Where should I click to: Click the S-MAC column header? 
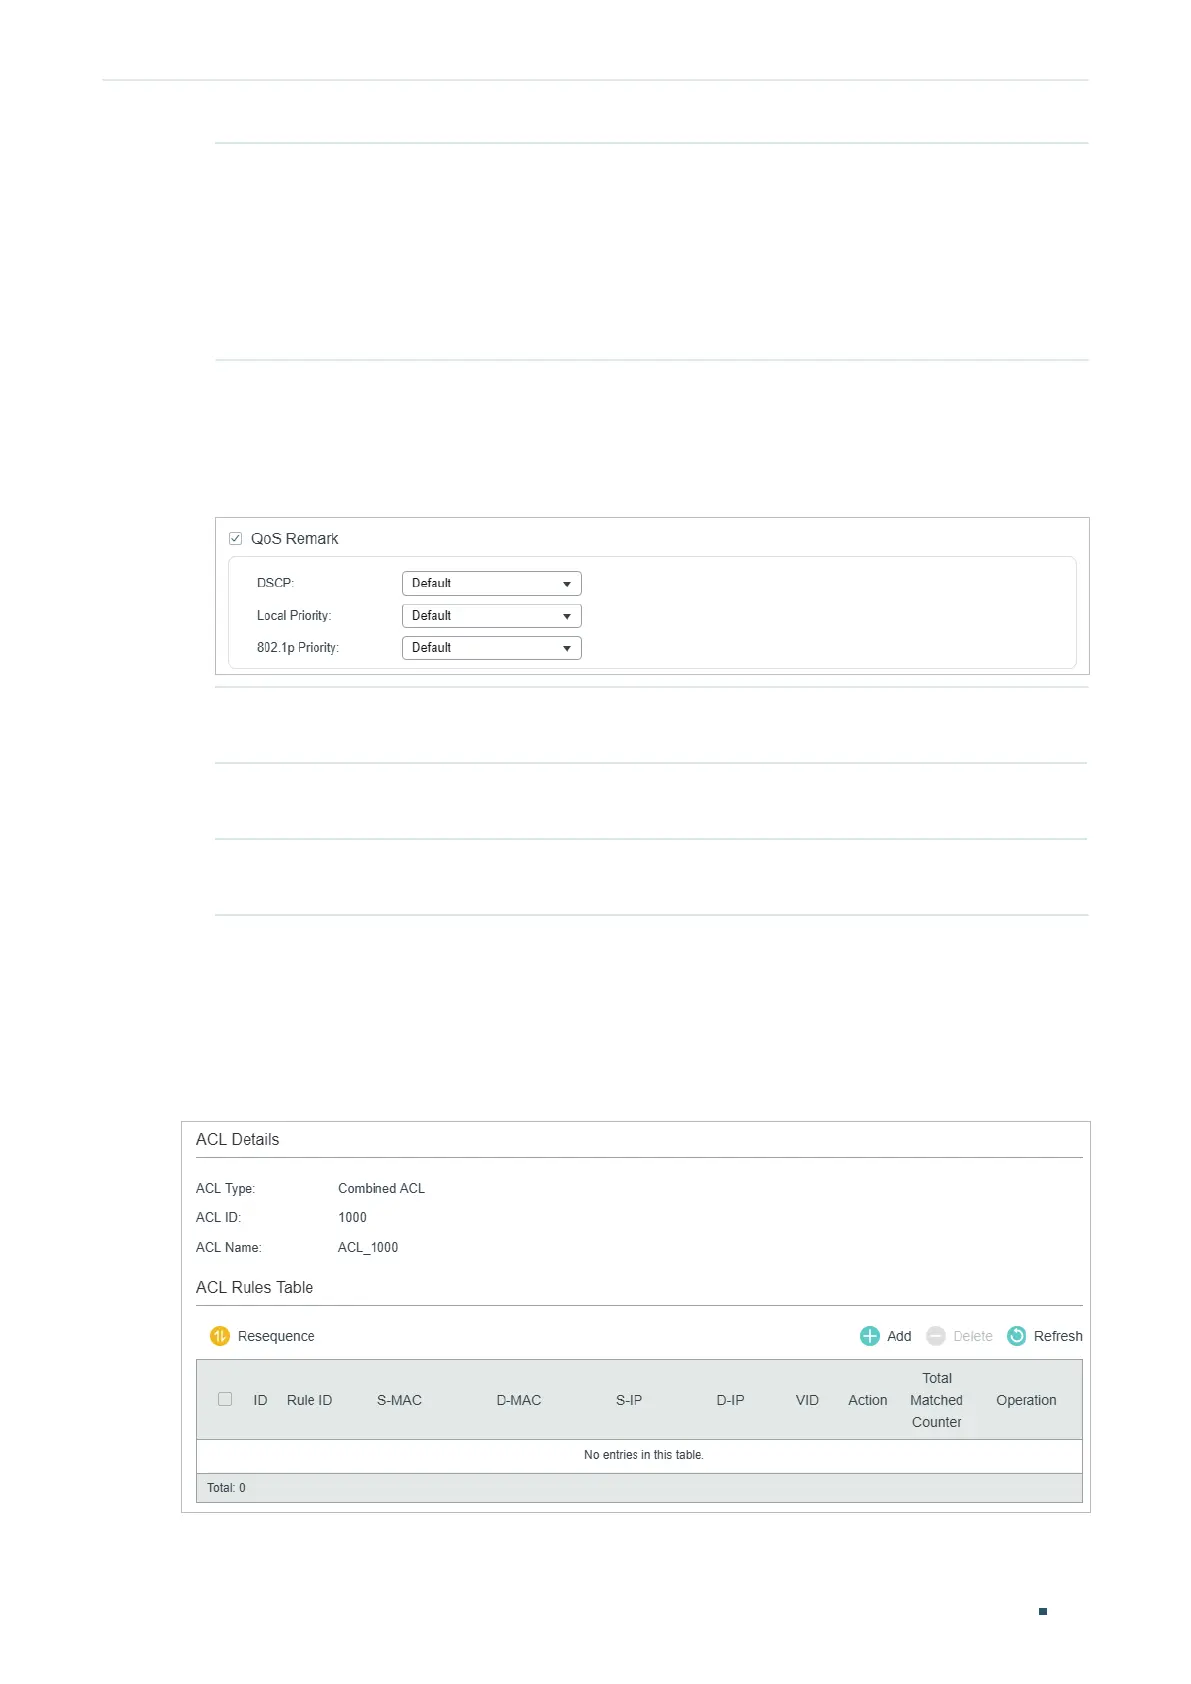pyautogui.click(x=399, y=1400)
